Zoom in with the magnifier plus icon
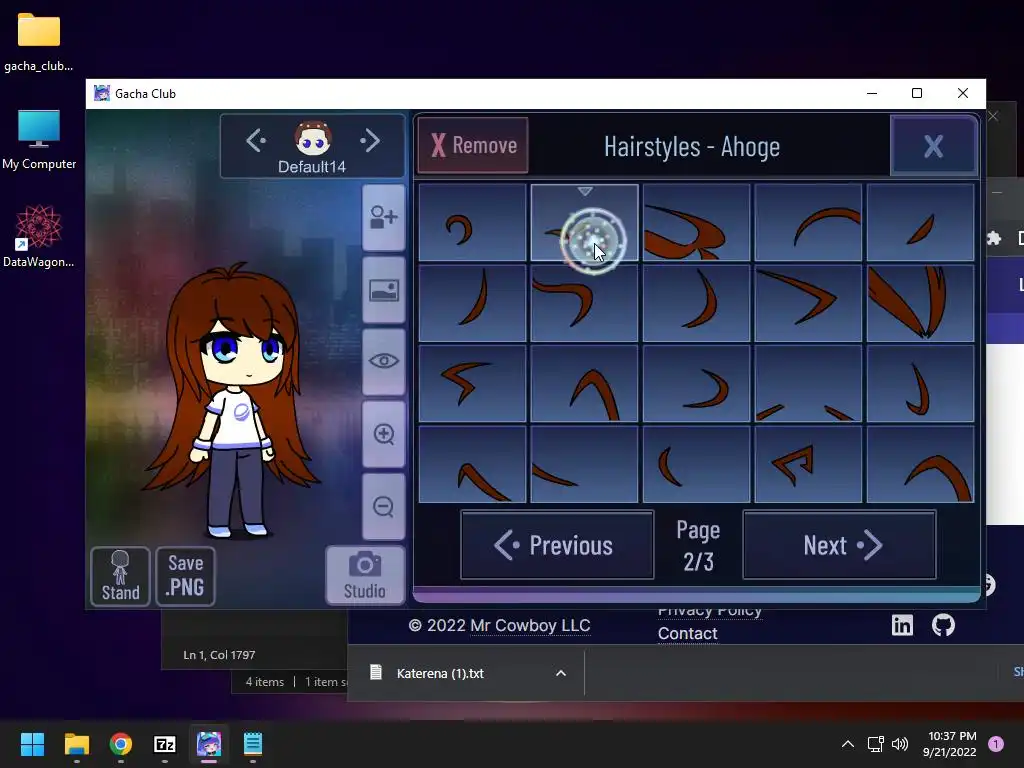The height and width of the screenshot is (768, 1024). (383, 434)
